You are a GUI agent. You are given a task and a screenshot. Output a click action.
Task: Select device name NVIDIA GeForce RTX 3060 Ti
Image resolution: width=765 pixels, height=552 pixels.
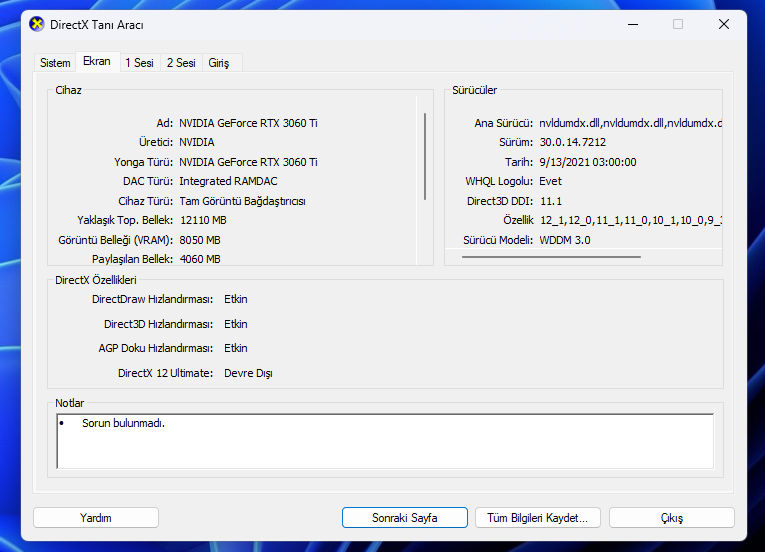(x=248, y=123)
